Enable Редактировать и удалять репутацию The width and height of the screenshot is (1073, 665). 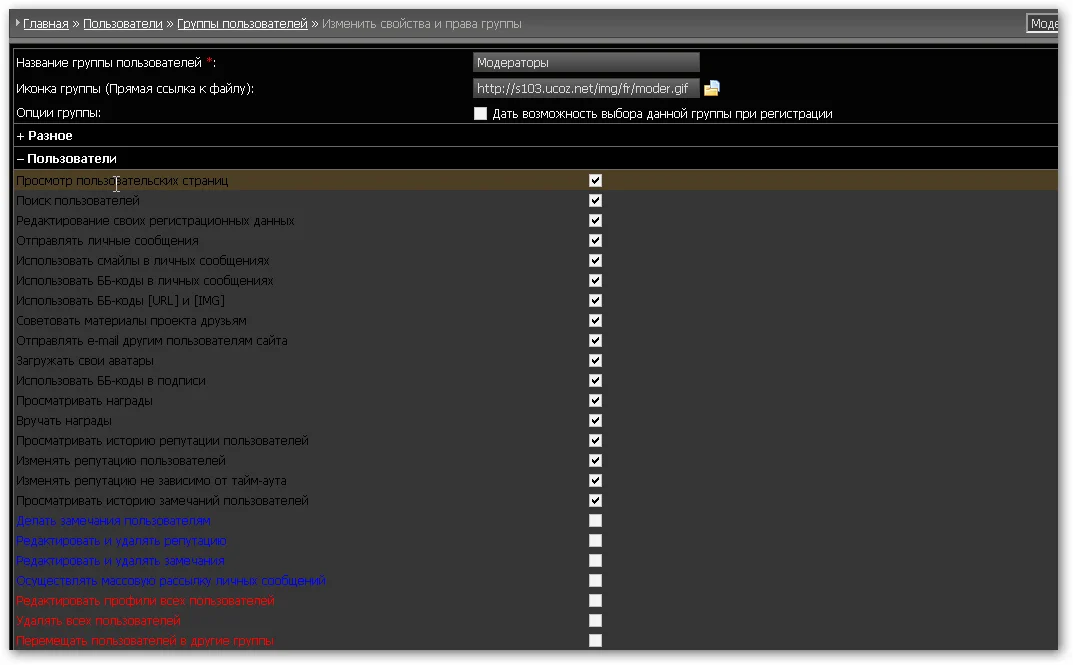tap(595, 540)
